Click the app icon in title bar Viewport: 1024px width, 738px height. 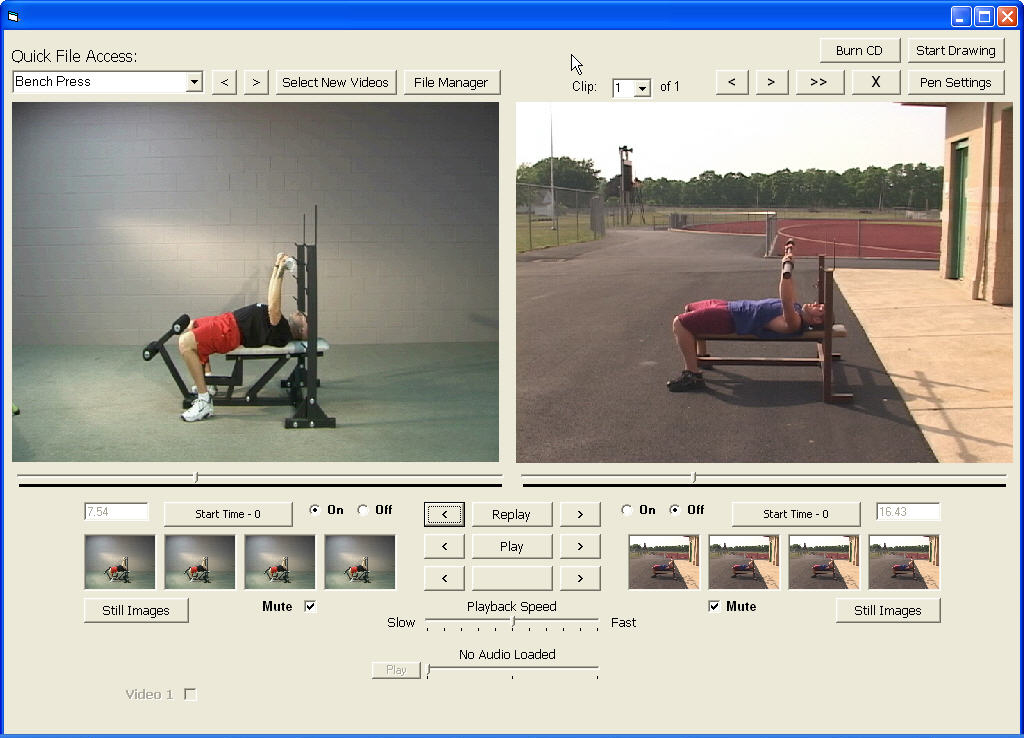click(13, 16)
